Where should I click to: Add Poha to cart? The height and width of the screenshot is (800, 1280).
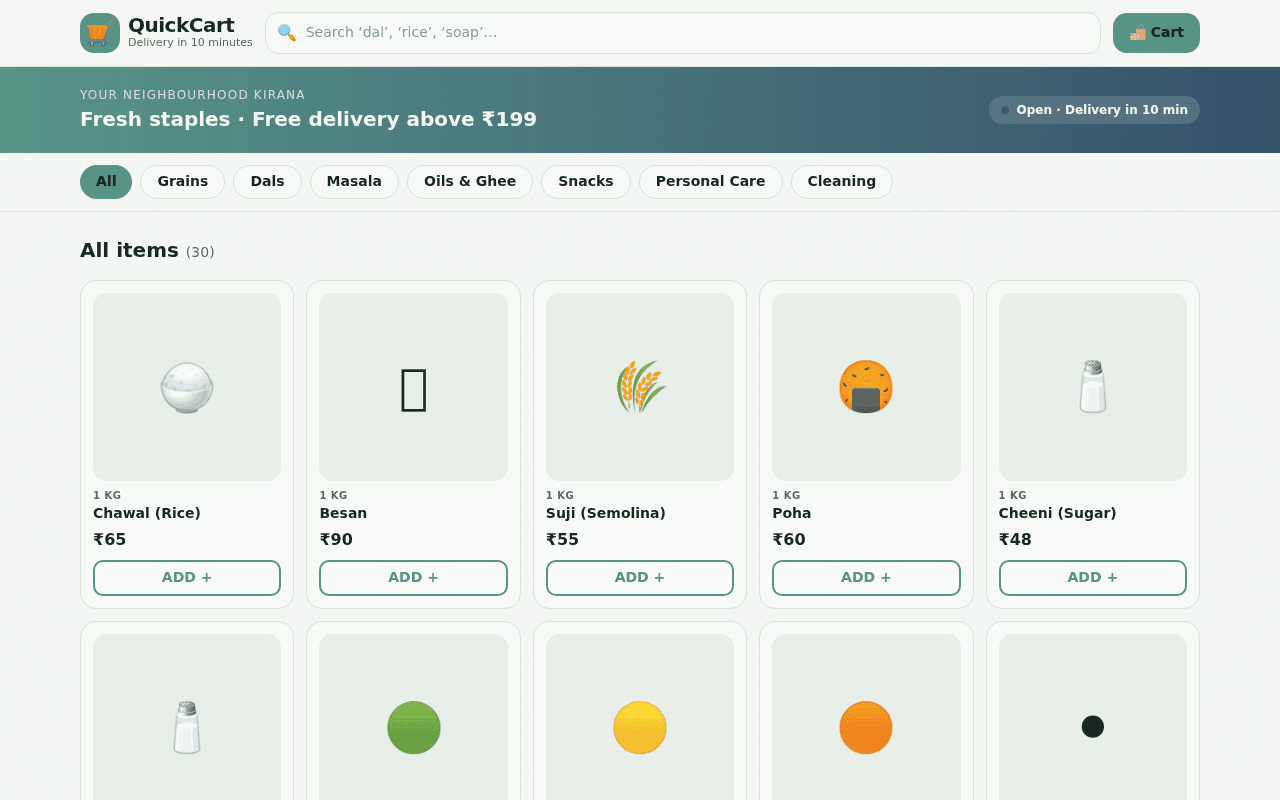pyautogui.click(x=866, y=578)
